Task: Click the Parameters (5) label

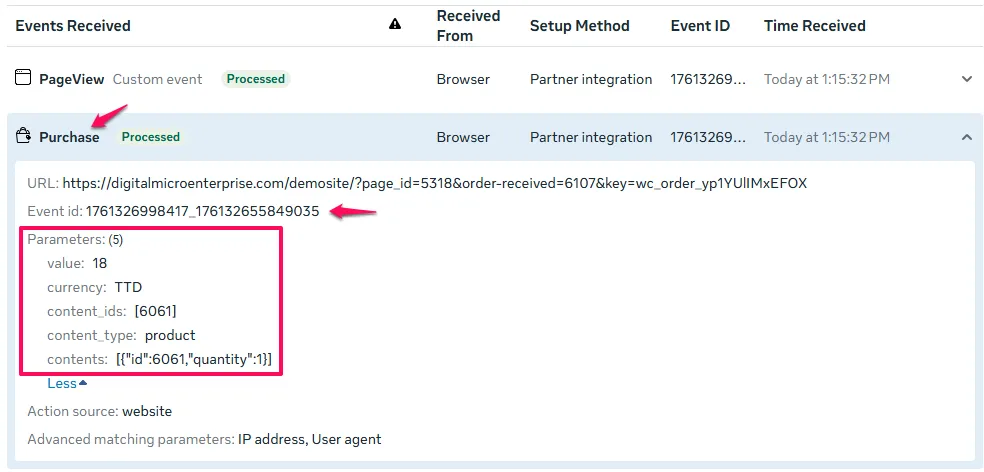Action: (75, 240)
